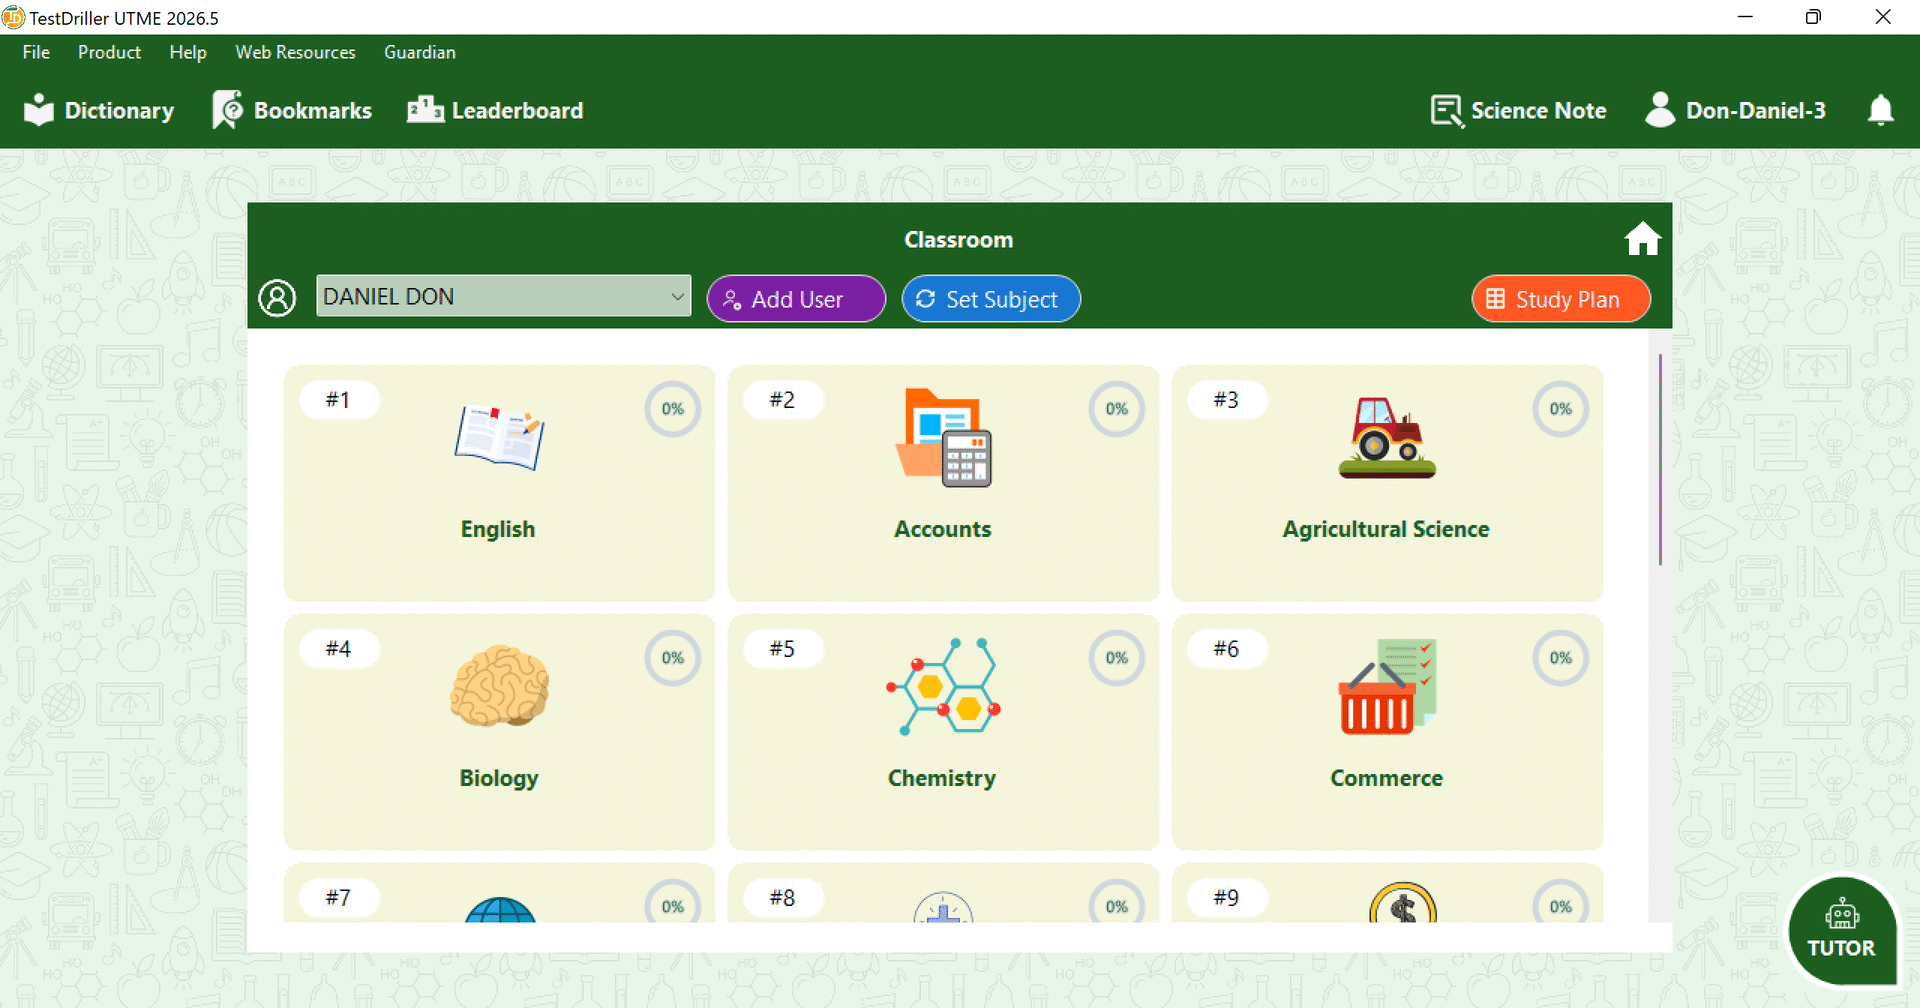1920x1008 pixels.
Task: Click the 0% progress ring on Biology
Action: click(673, 658)
